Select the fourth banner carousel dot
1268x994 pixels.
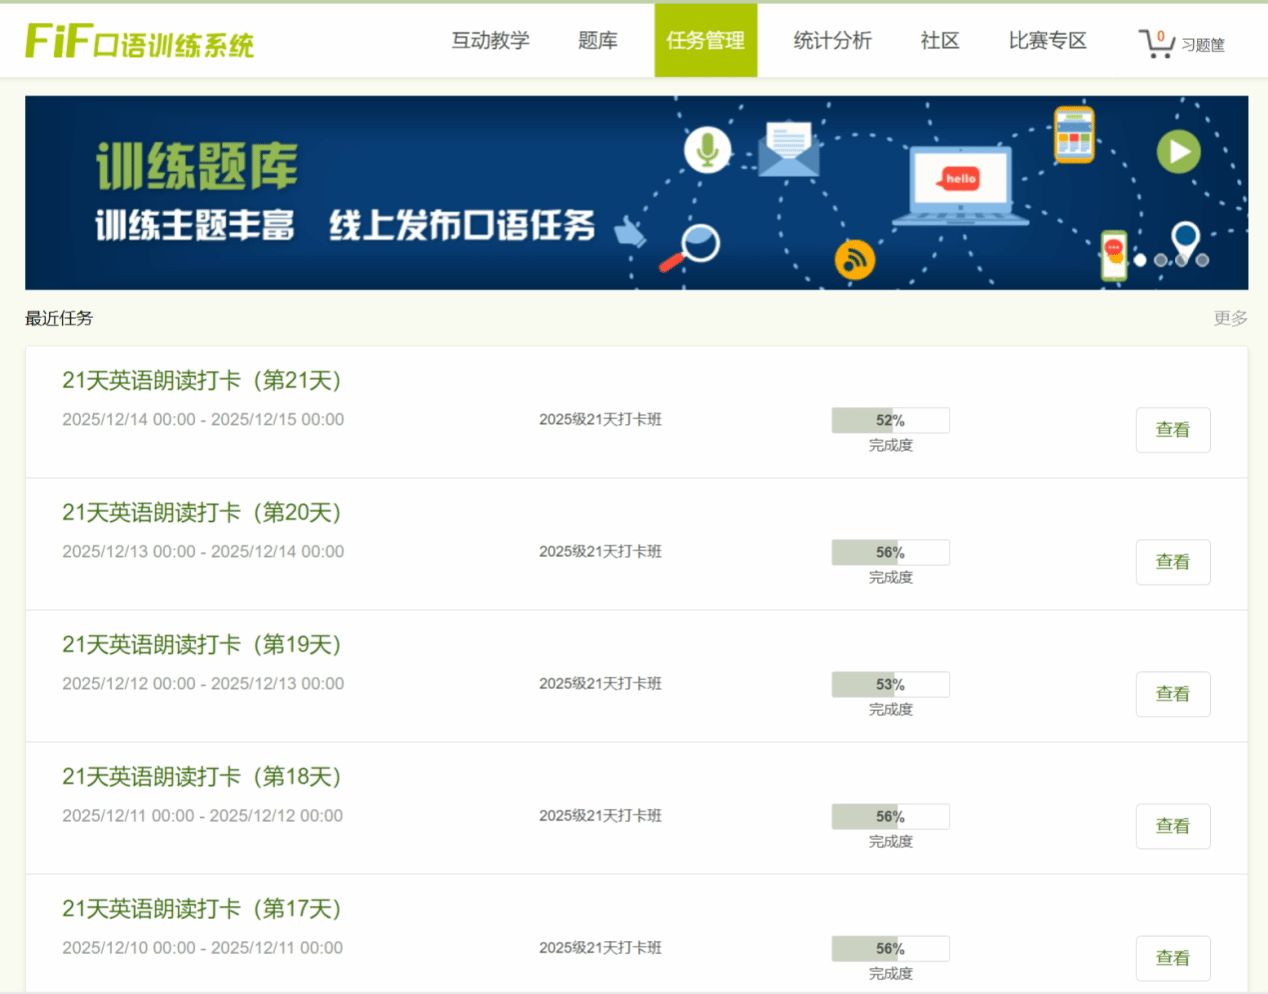[x=1203, y=260]
